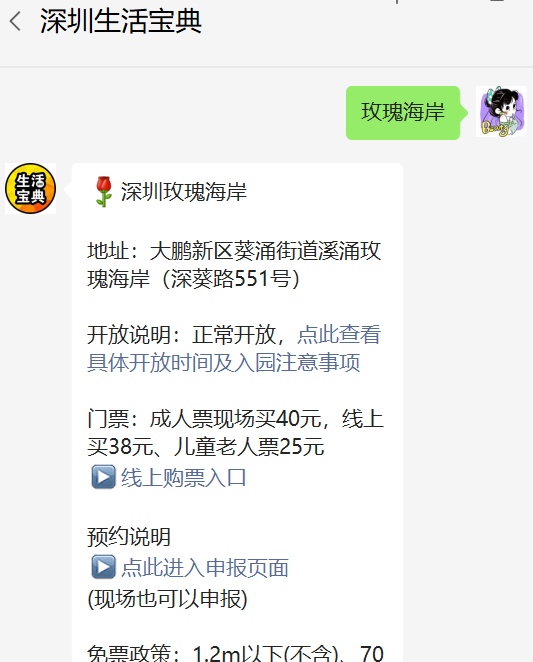Click the 深葵路551号 address text
533x662 pixels.
[231, 279]
